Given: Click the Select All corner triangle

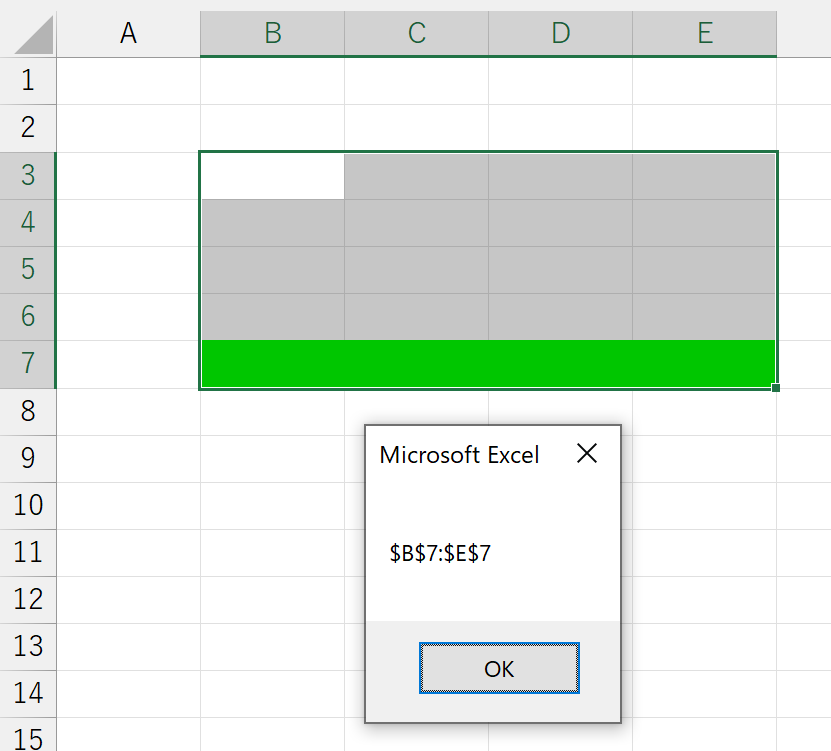Looking at the screenshot, I should (28, 34).
